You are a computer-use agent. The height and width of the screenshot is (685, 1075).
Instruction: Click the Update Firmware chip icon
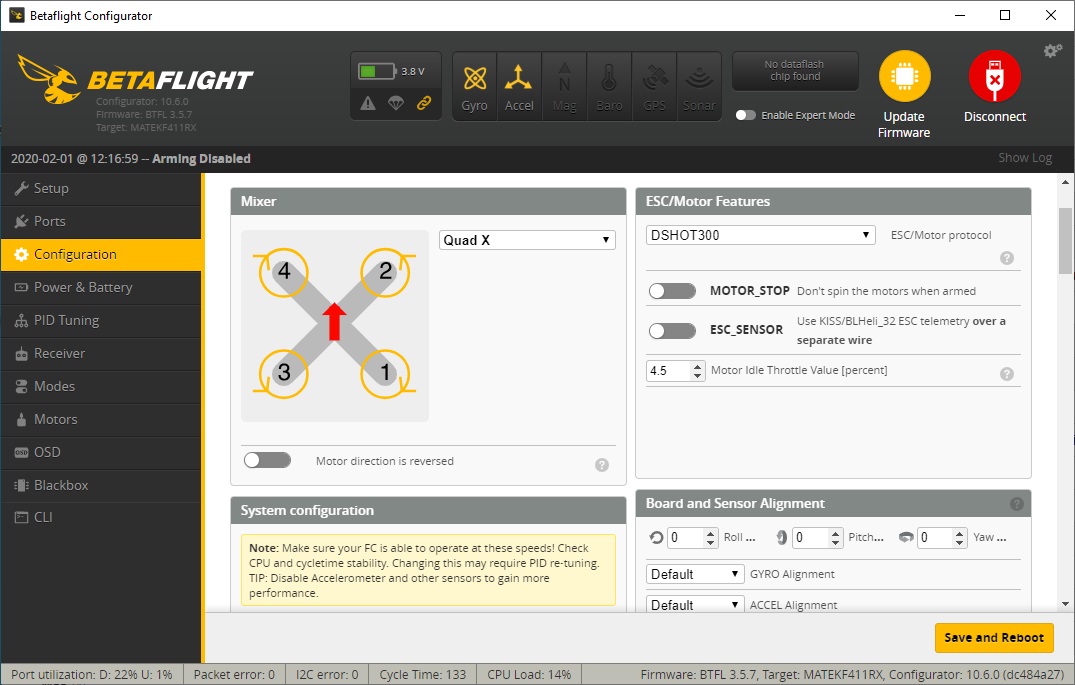point(904,76)
